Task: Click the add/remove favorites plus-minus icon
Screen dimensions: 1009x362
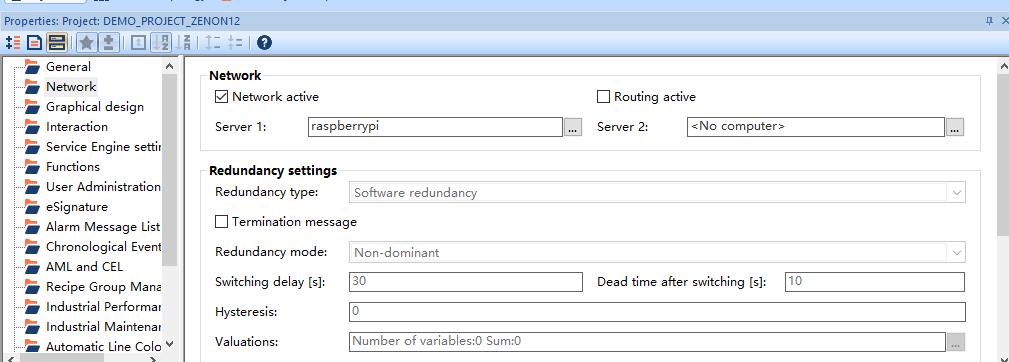Action: pyautogui.click(x=108, y=43)
